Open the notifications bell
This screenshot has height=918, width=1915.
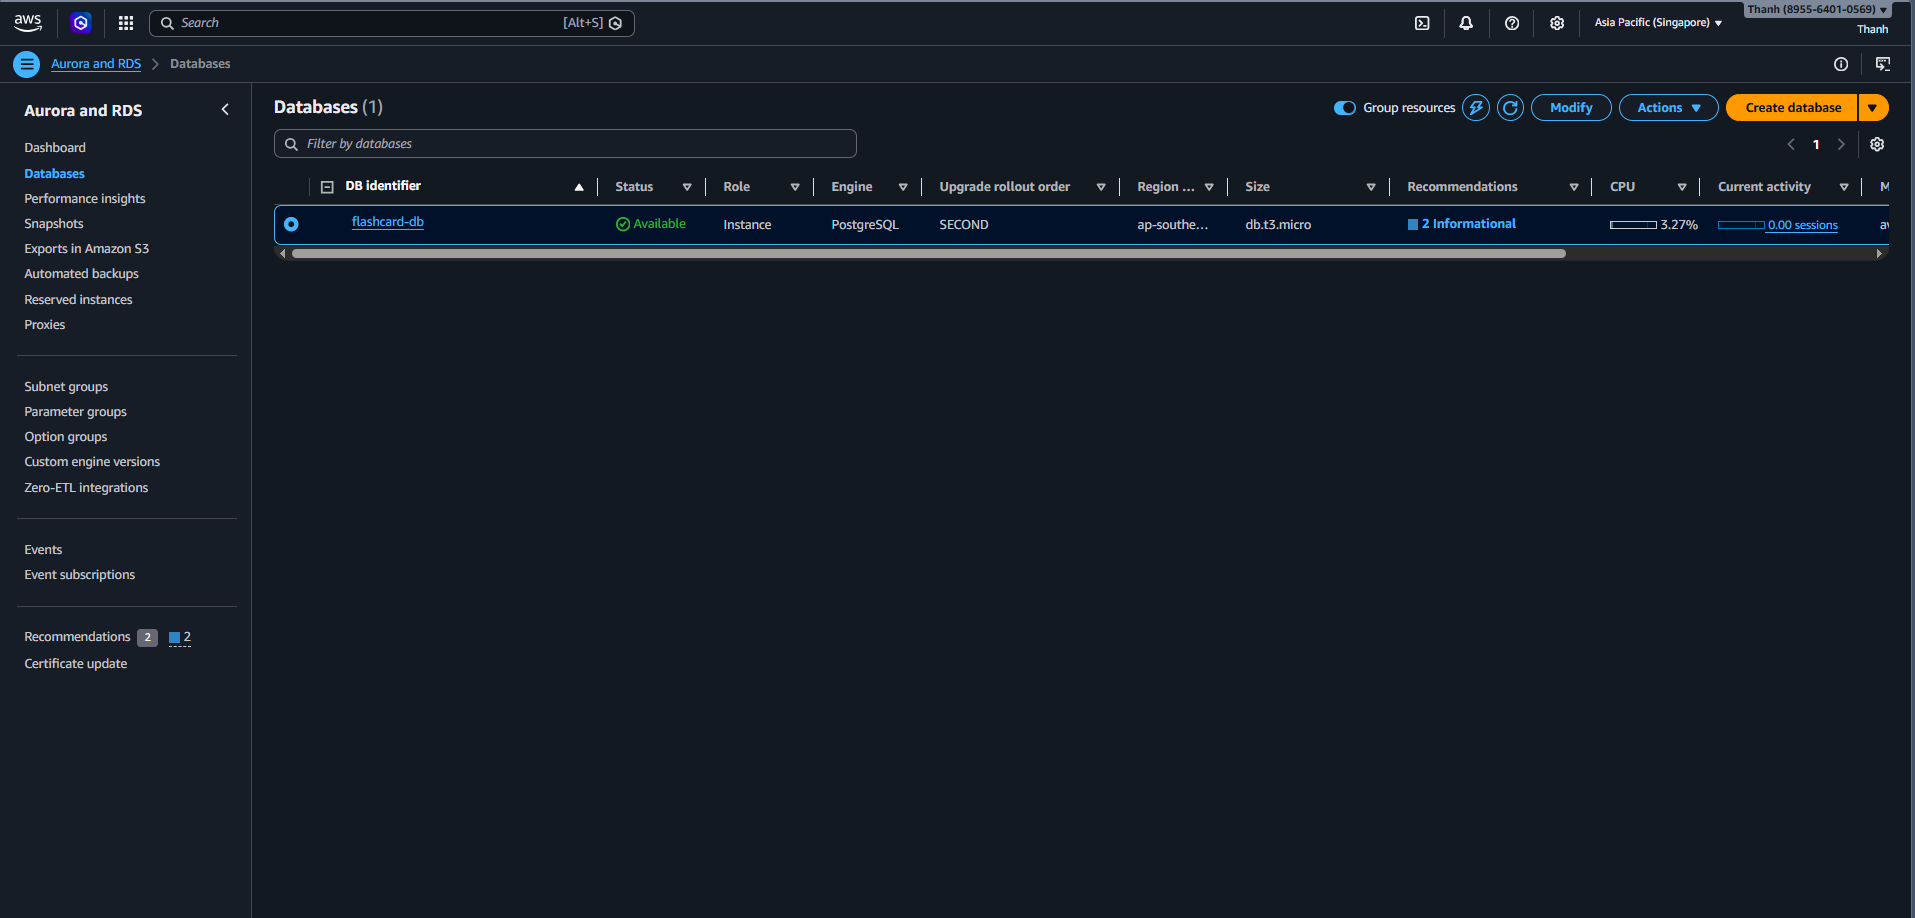click(x=1466, y=23)
